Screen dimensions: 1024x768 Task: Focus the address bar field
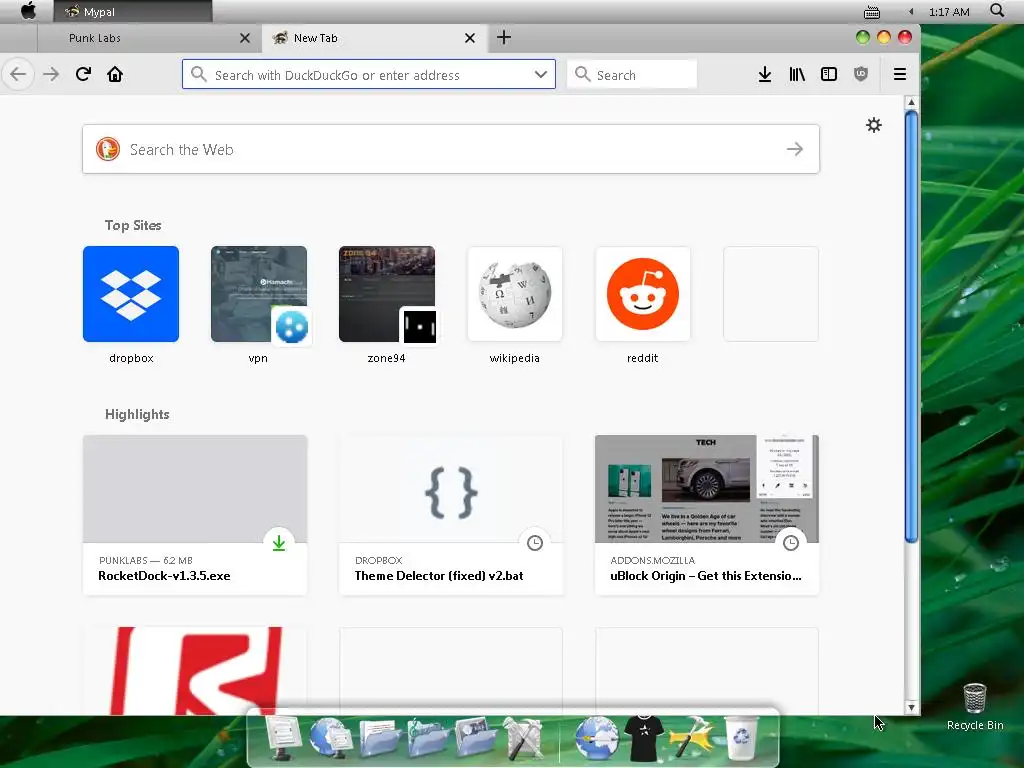(369, 74)
